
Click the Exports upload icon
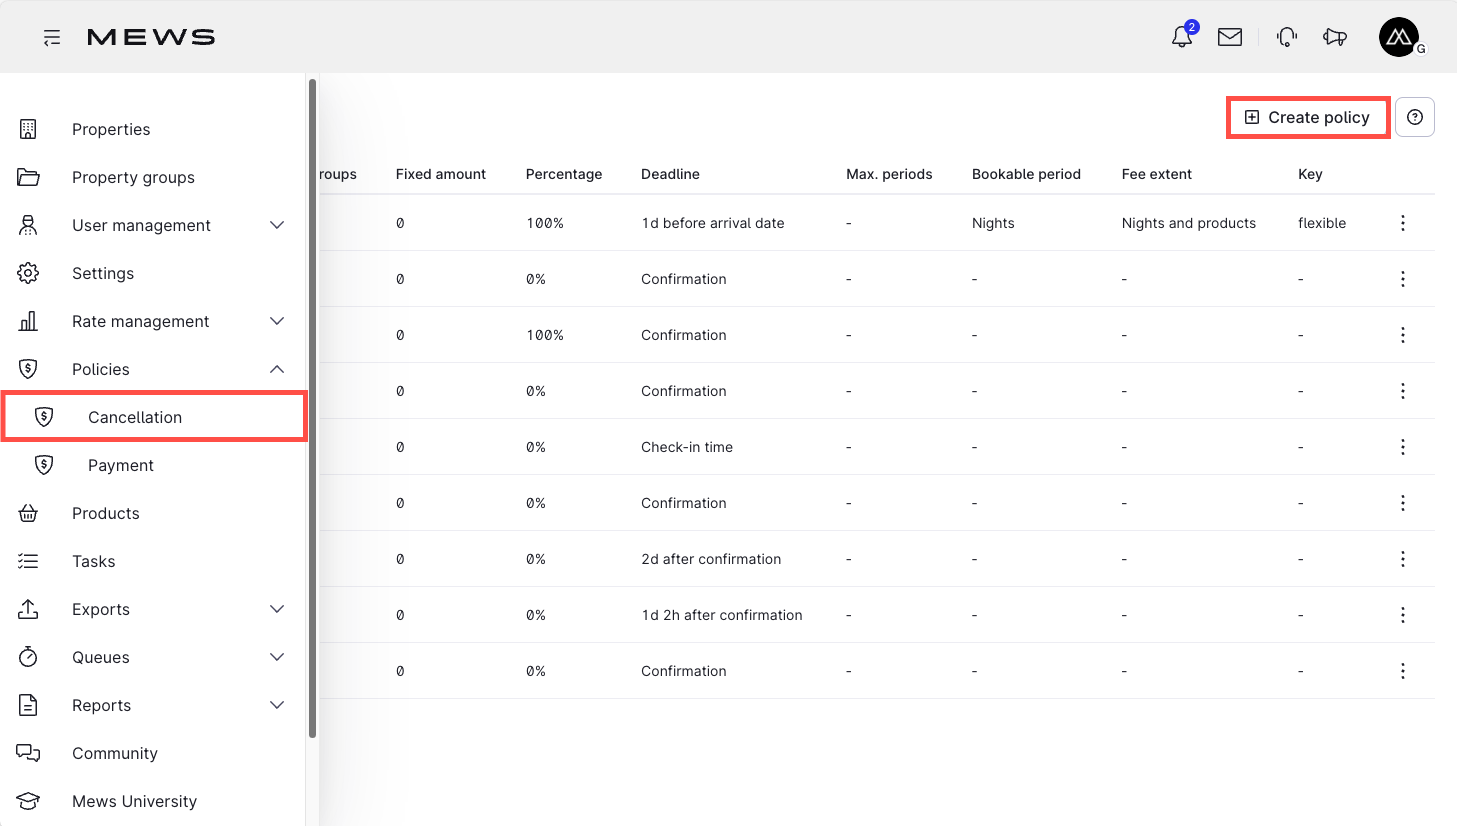click(x=28, y=609)
